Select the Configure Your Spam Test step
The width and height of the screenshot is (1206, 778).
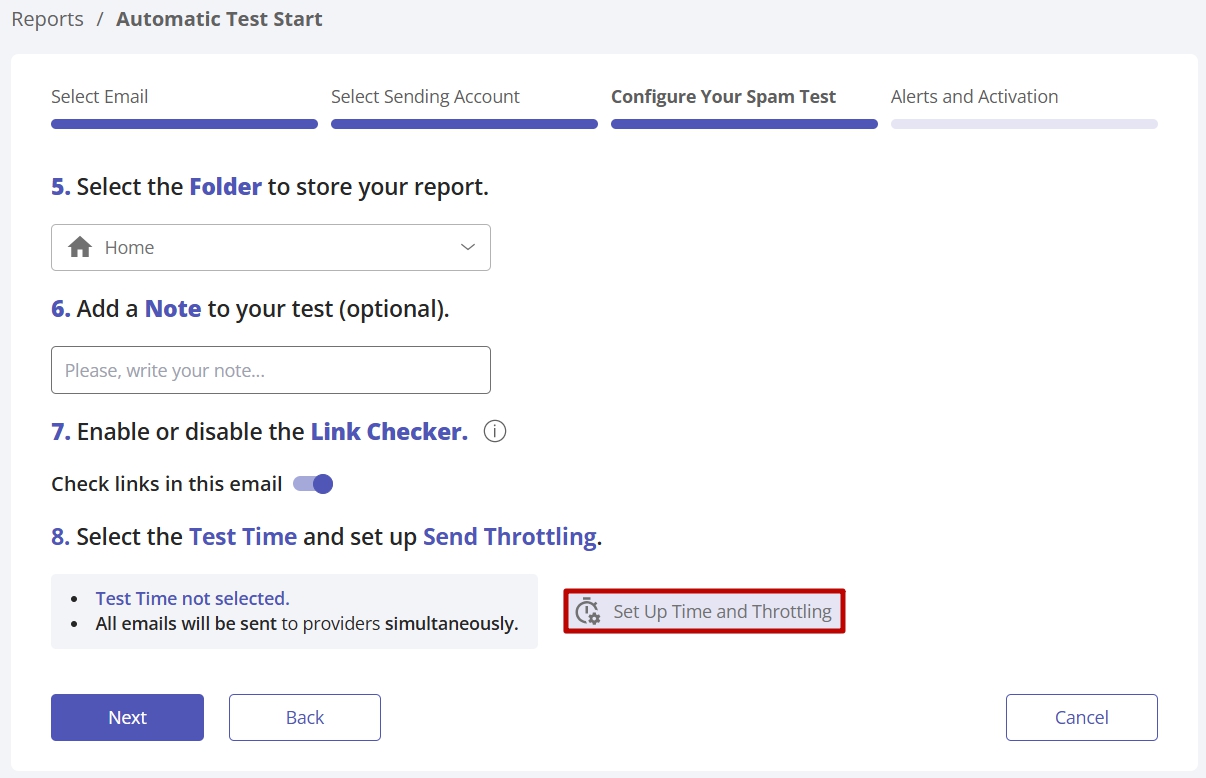click(x=723, y=97)
